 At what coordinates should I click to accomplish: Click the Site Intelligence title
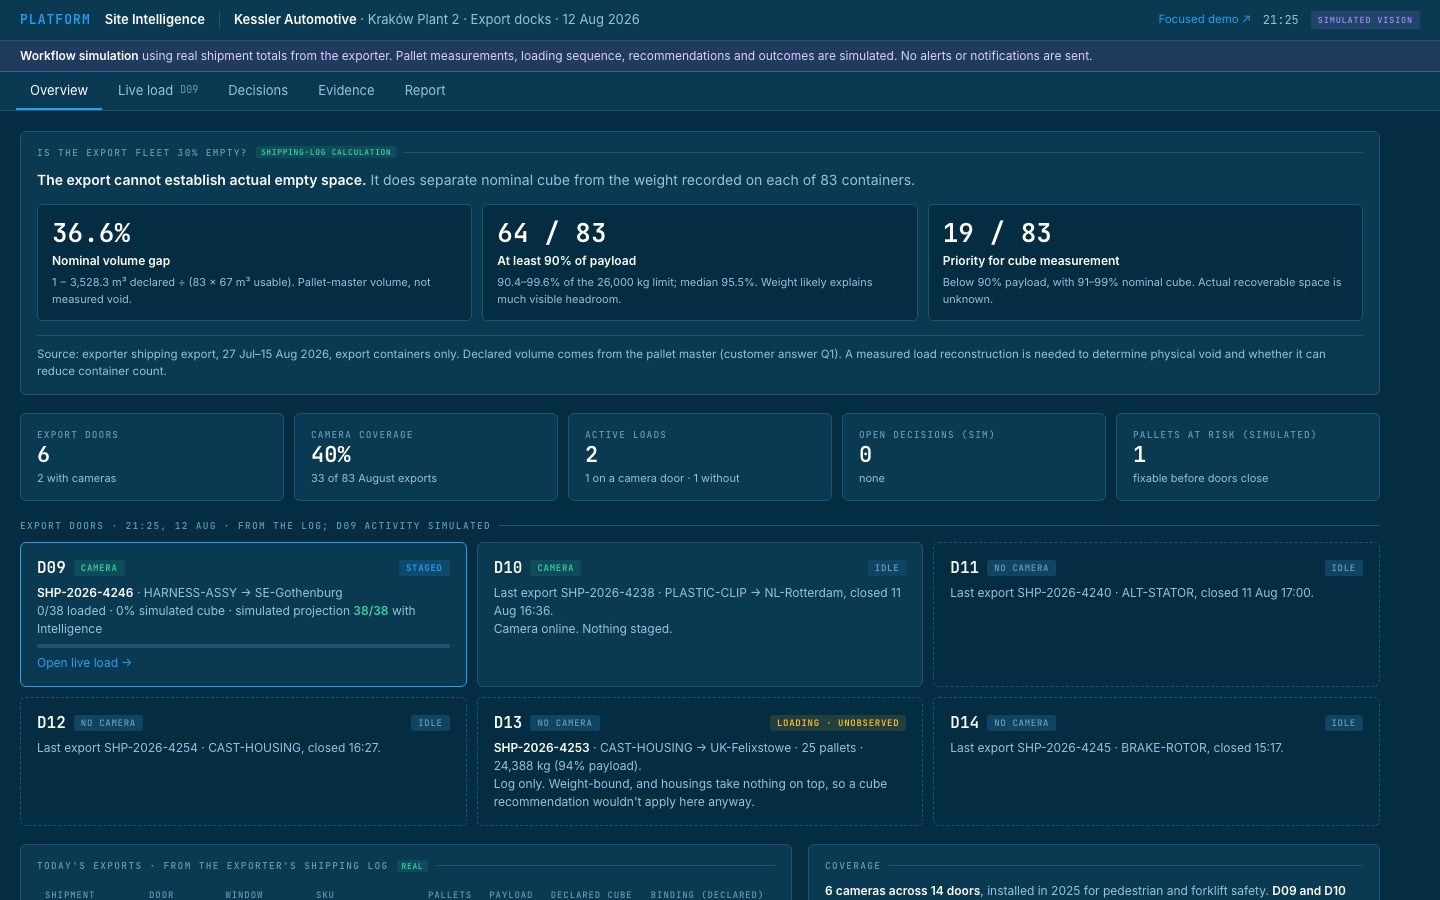click(x=155, y=19)
